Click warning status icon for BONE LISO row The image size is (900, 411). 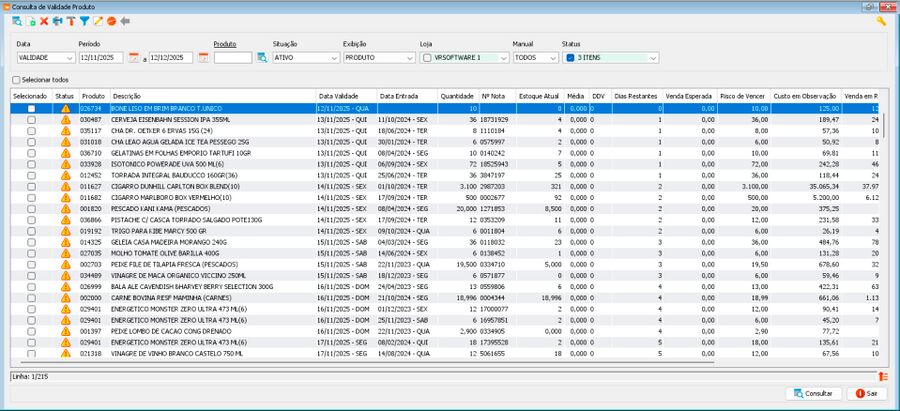coord(65,108)
